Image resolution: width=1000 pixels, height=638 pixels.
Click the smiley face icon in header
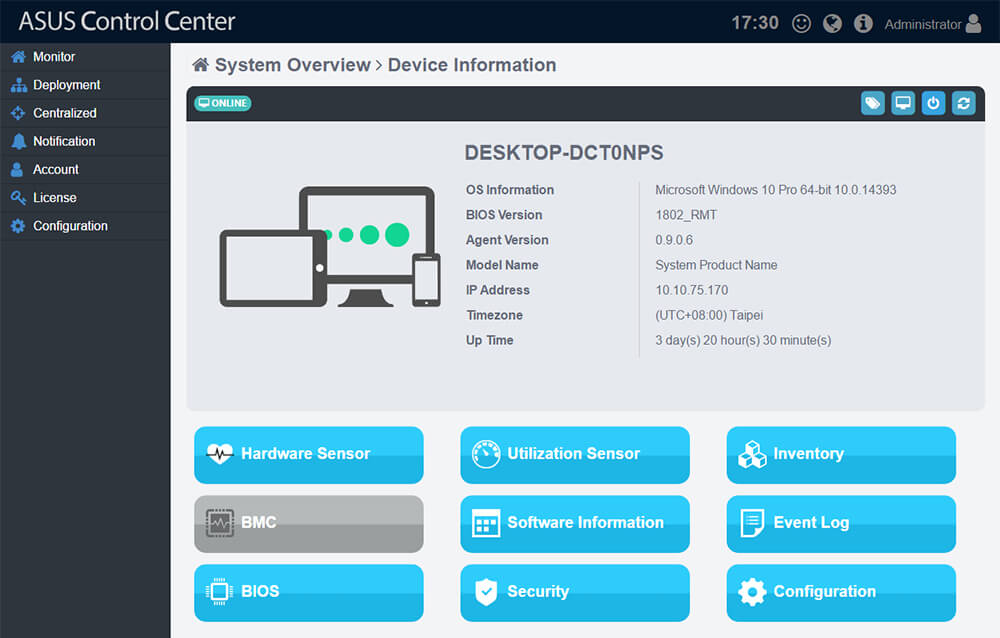(x=801, y=24)
